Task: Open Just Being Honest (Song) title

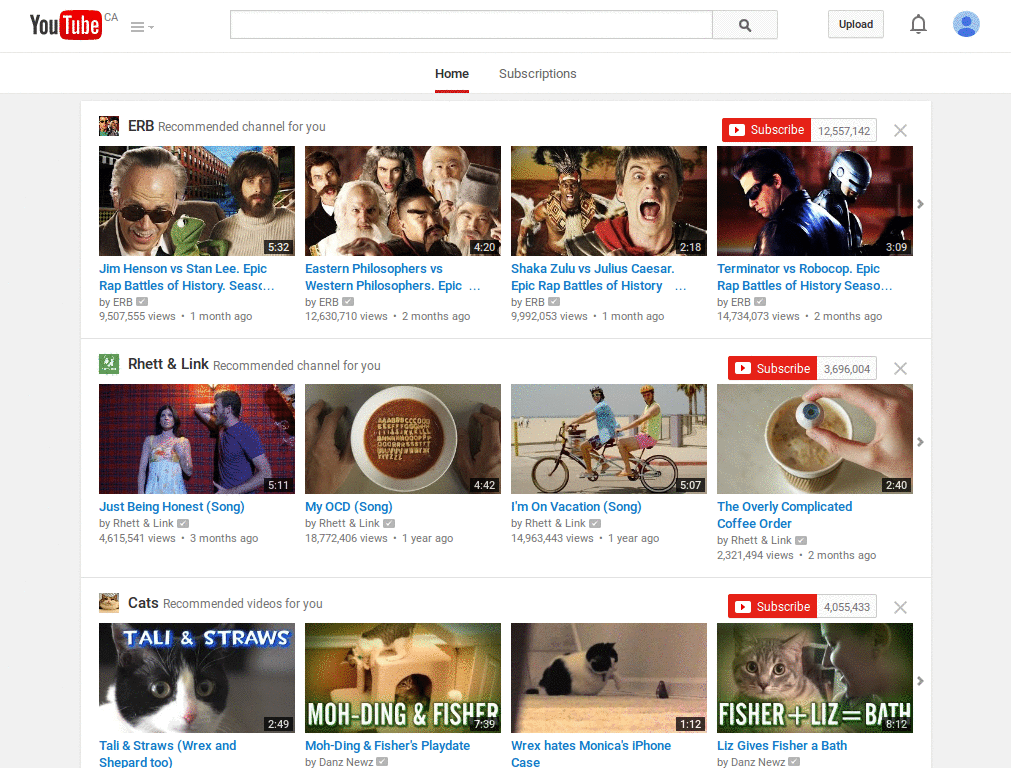Action: coord(172,507)
